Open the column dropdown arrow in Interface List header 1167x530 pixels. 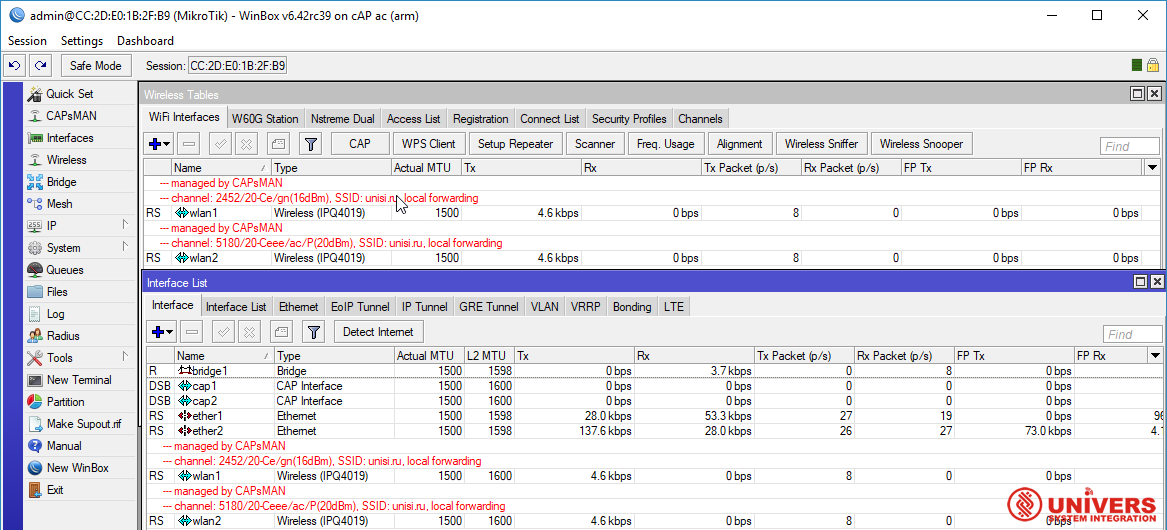pyautogui.click(x=1155, y=356)
